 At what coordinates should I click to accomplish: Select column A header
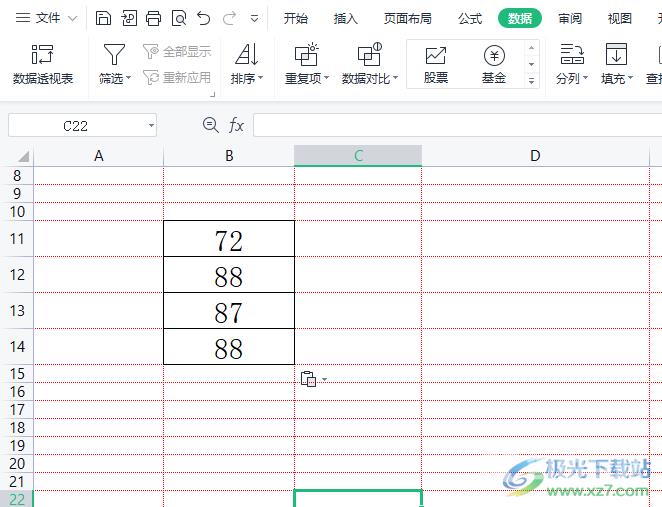click(x=98, y=156)
